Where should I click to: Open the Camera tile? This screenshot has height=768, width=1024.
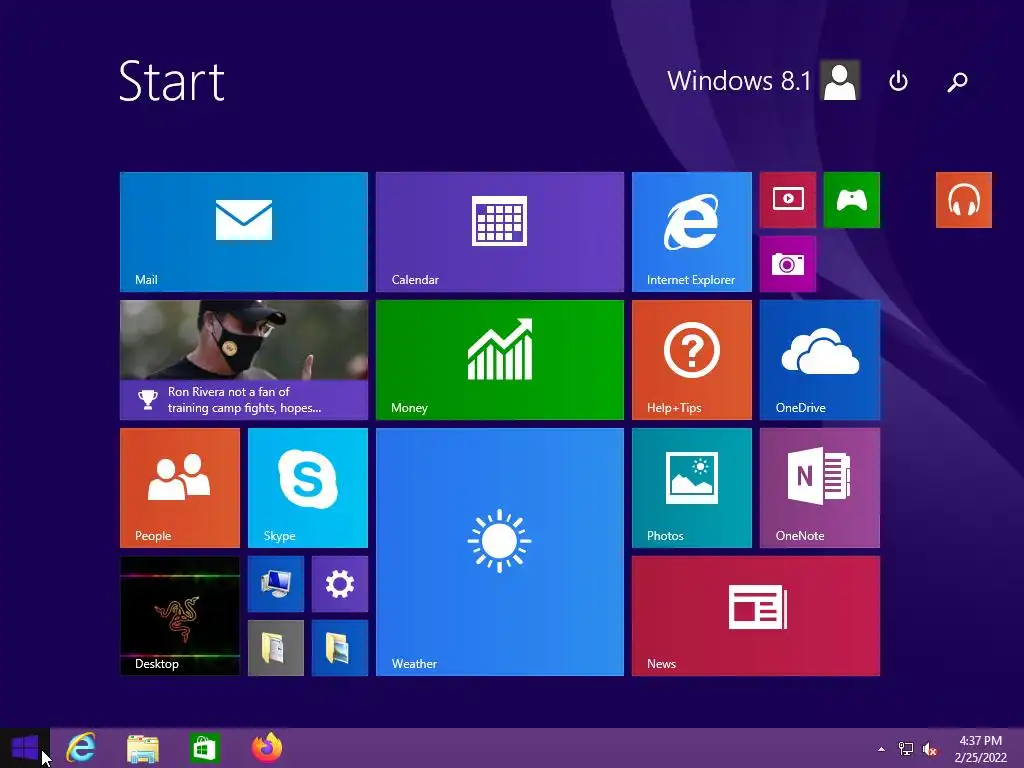coord(788,264)
